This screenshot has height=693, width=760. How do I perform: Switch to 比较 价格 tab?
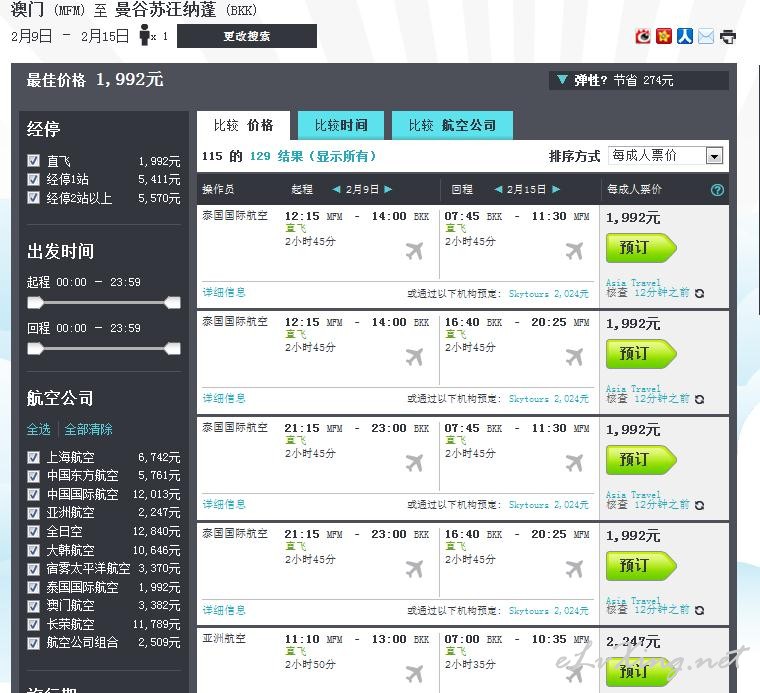pos(243,126)
